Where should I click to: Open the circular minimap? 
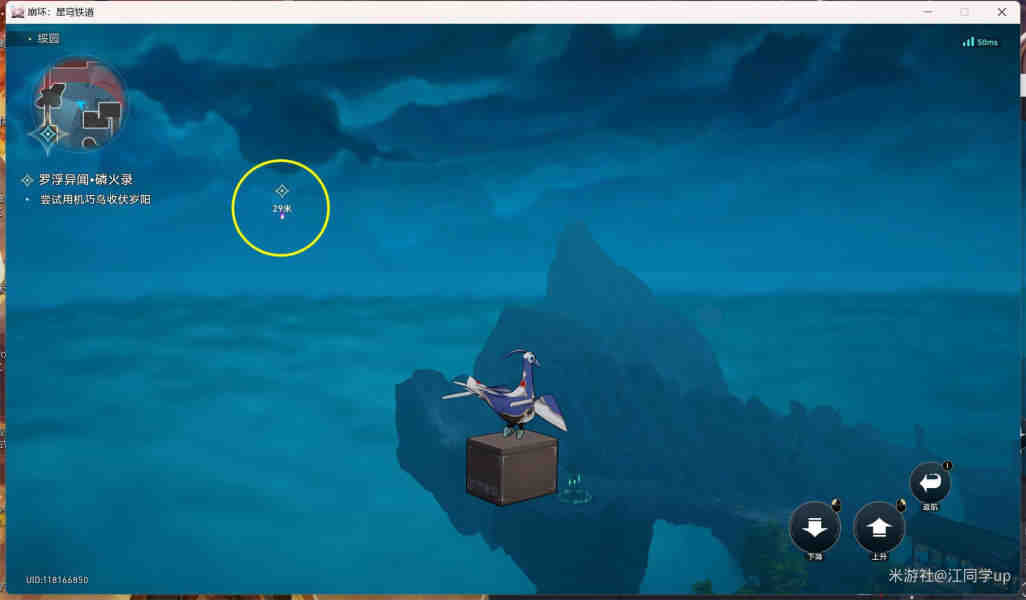[80, 103]
